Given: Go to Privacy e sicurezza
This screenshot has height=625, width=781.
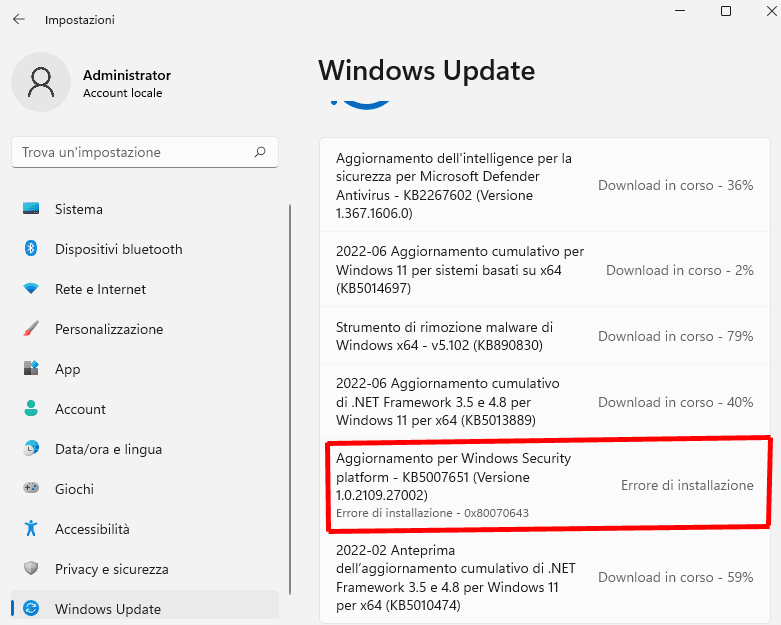Looking at the screenshot, I should pyautogui.click(x=145, y=569).
